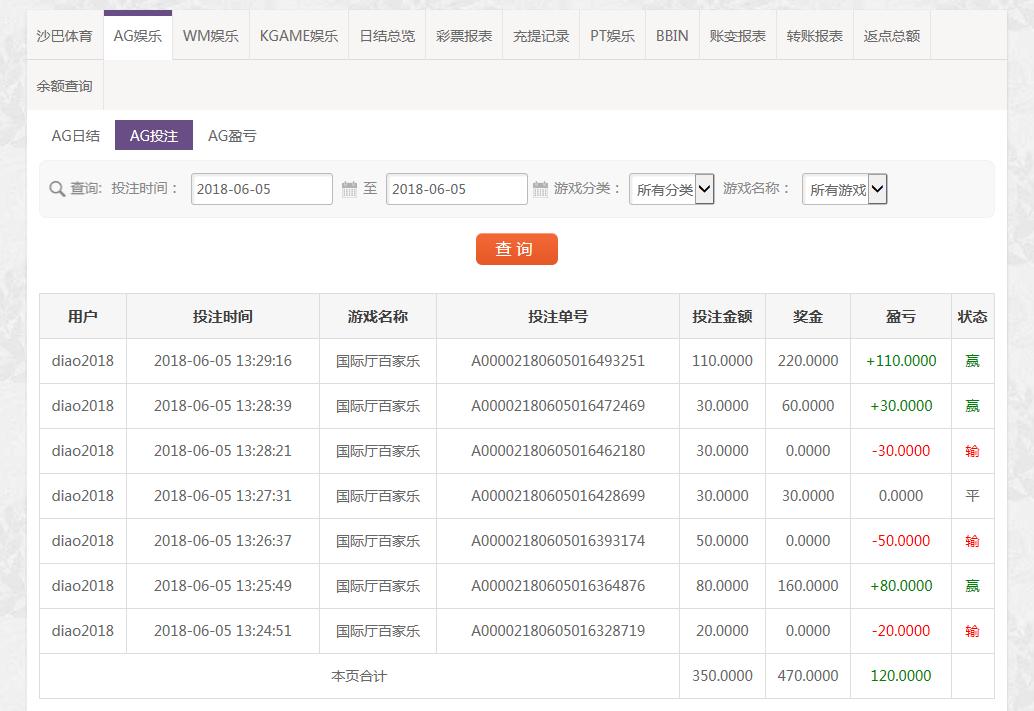Click the end date input field
1034x711 pixels.
[x=456, y=189]
